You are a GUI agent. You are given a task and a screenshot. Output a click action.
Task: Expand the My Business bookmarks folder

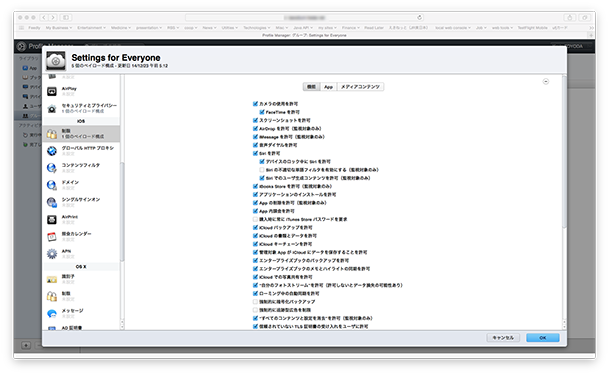[x=59, y=28]
